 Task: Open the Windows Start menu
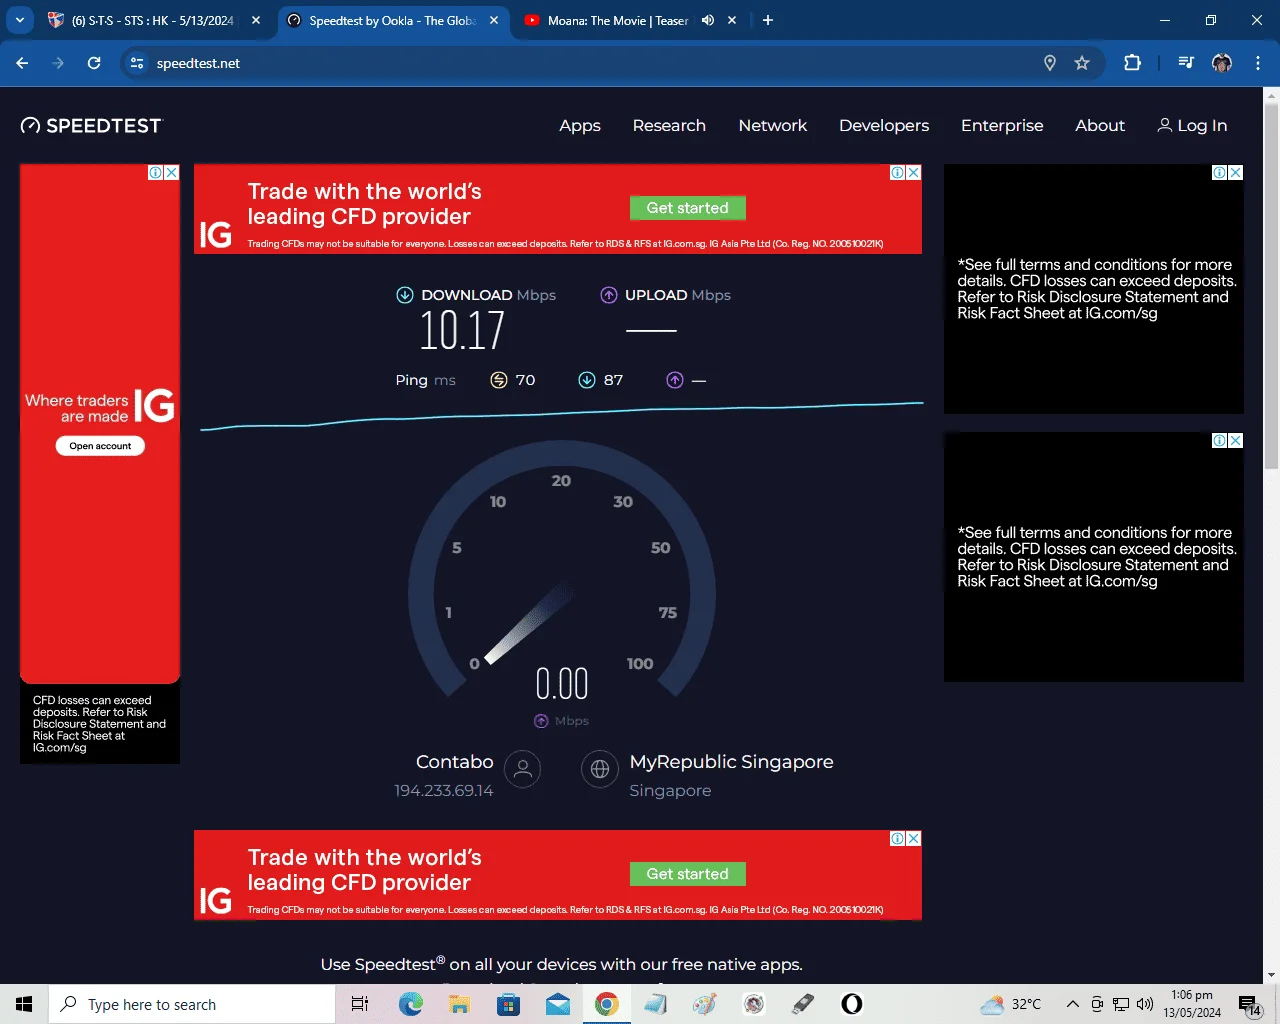[x=24, y=1004]
